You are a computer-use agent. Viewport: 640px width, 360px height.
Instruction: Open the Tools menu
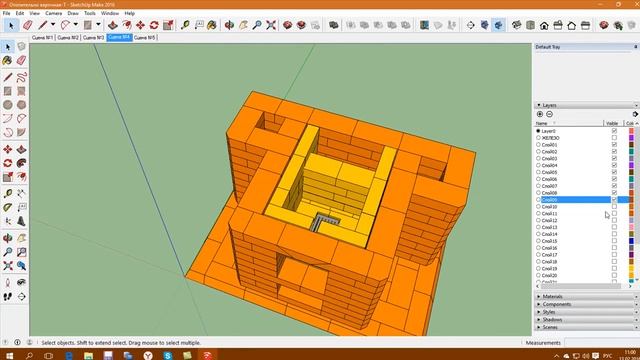coord(90,13)
